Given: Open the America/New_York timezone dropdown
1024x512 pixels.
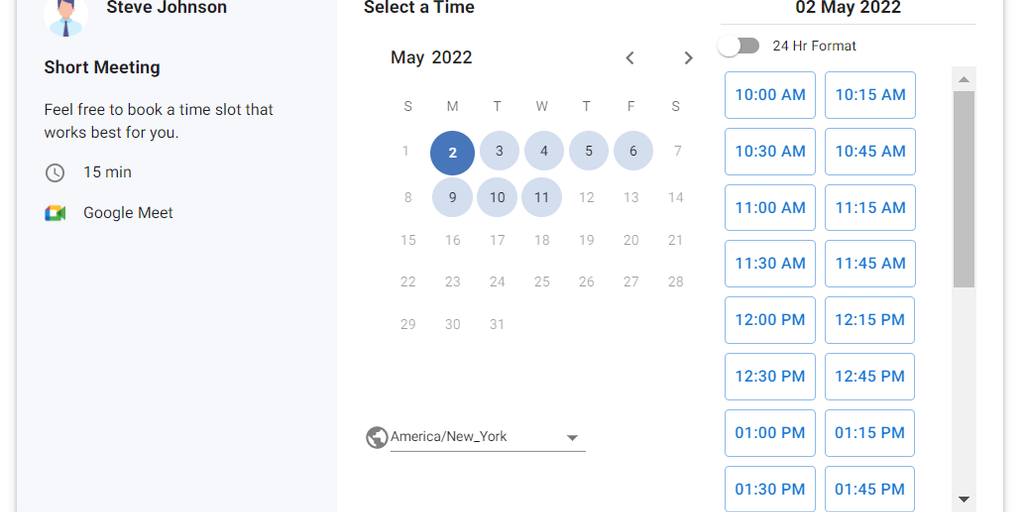Looking at the screenshot, I should pyautogui.click(x=486, y=437).
